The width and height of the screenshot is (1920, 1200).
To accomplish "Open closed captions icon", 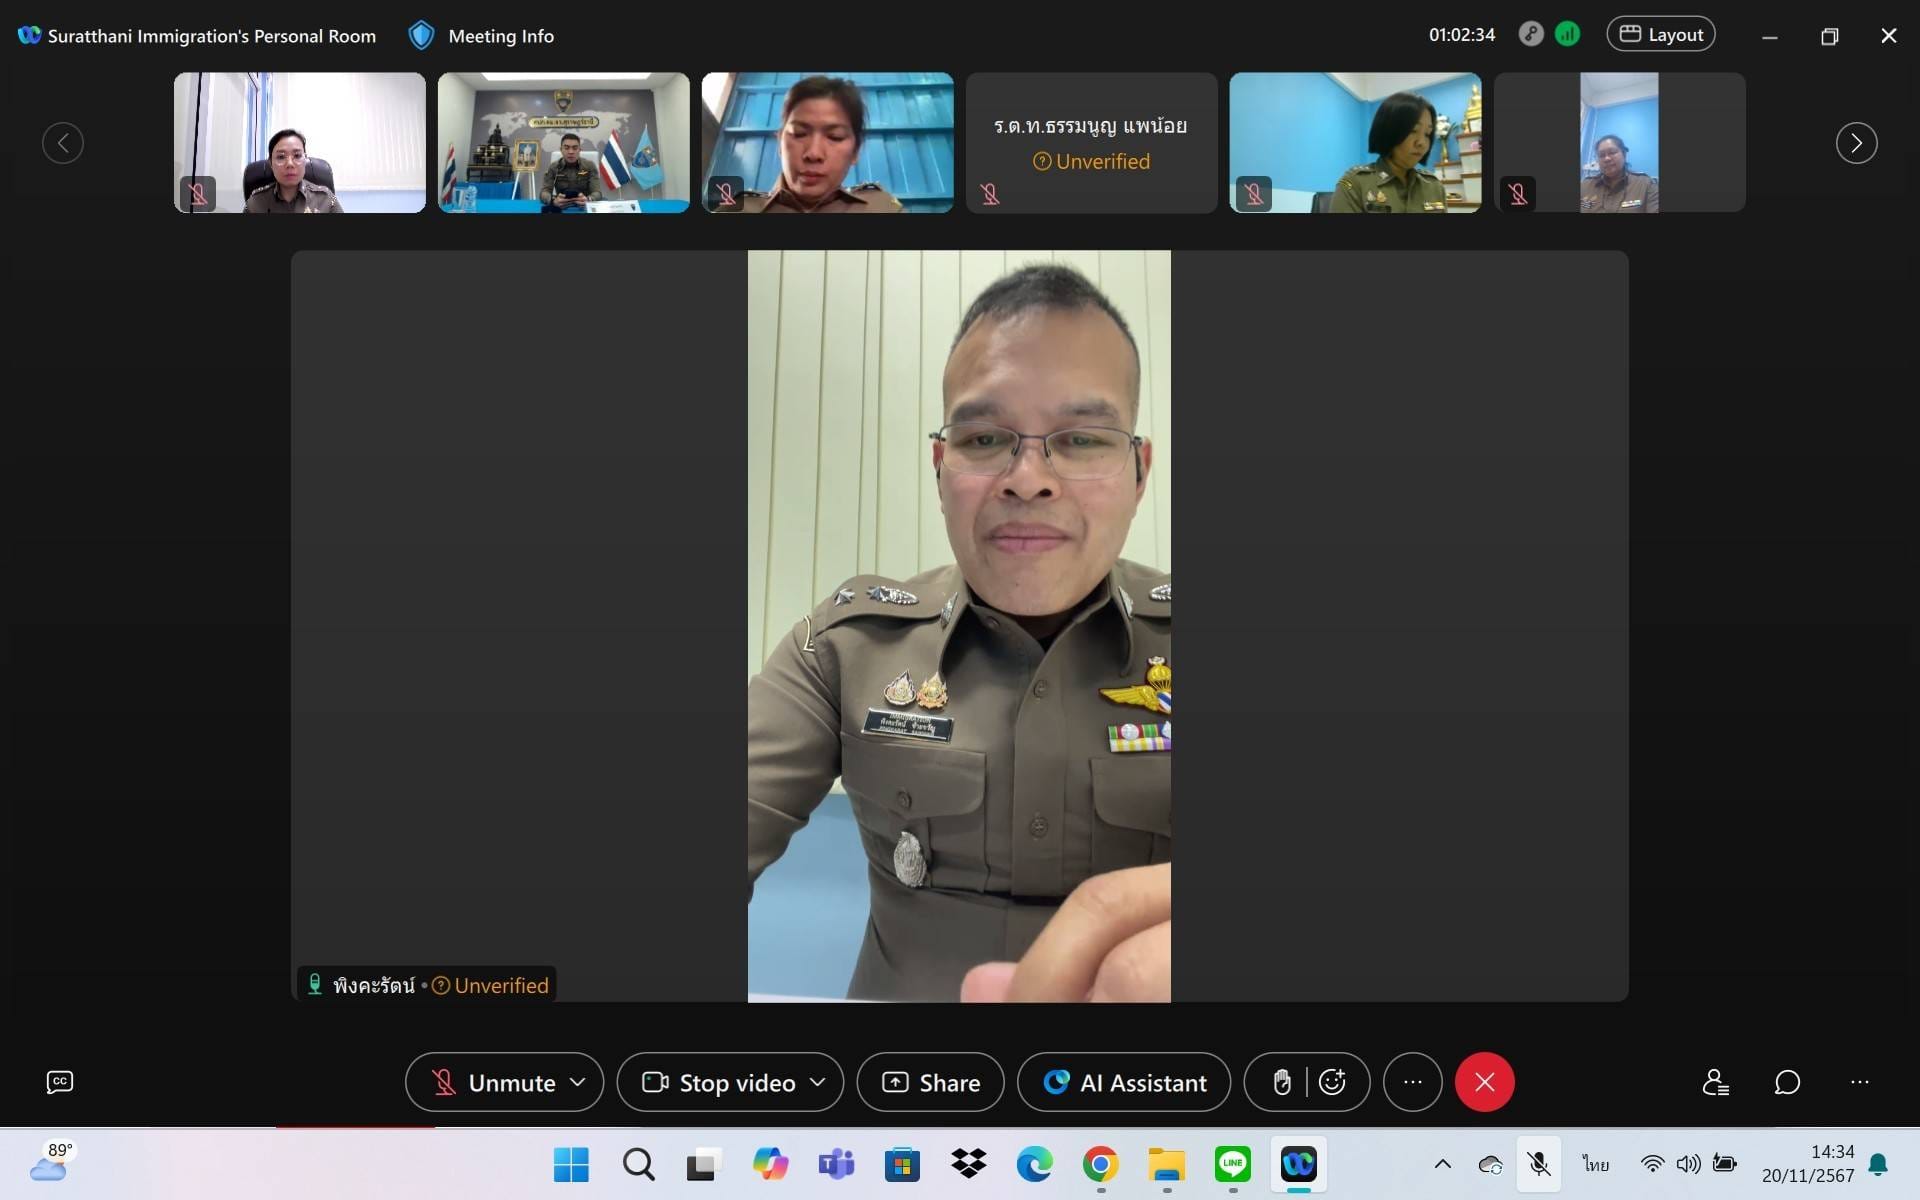I will (x=60, y=1082).
